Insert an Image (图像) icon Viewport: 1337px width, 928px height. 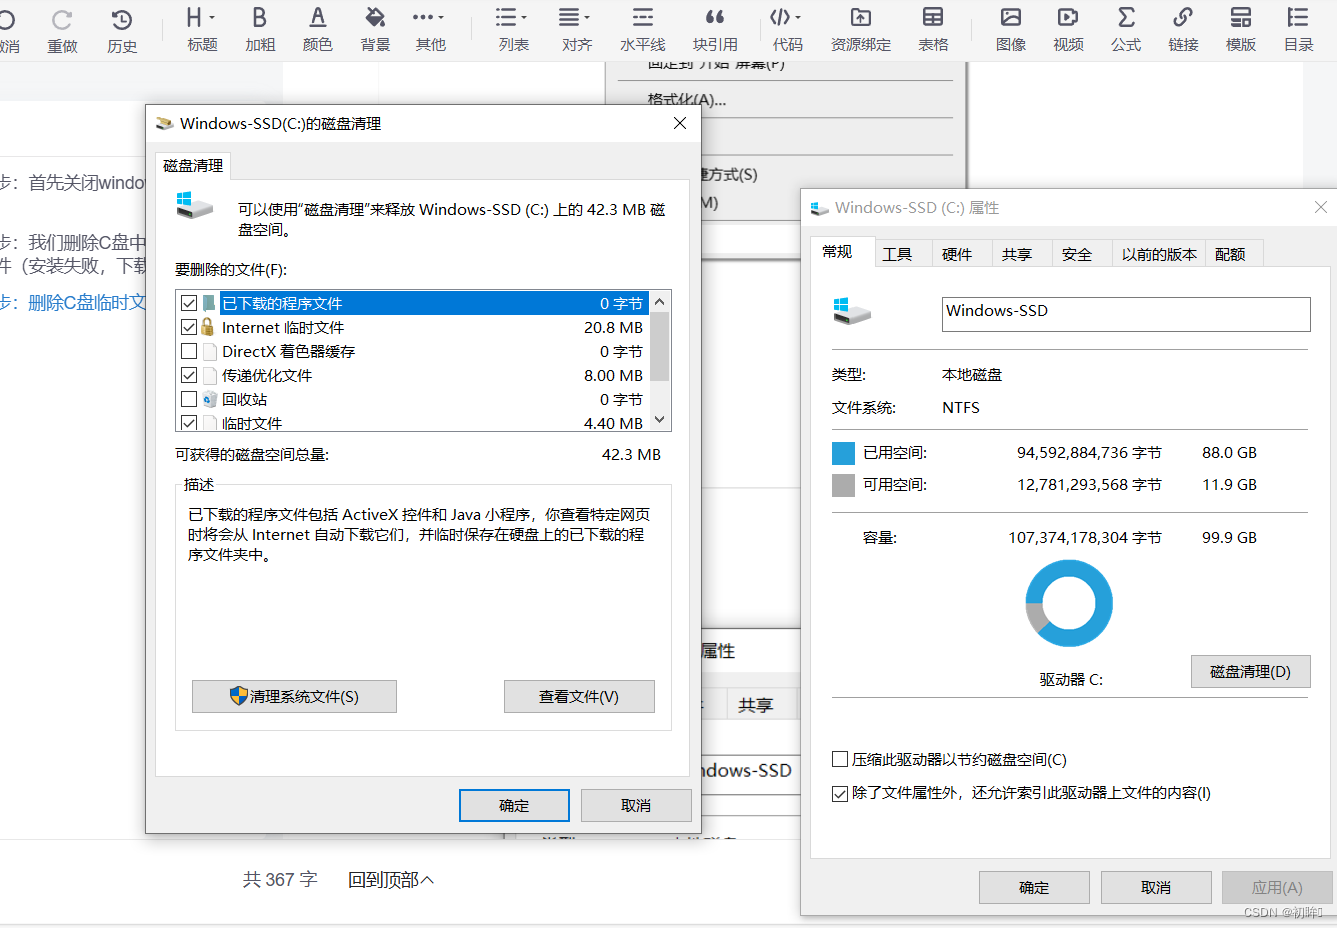(1011, 17)
